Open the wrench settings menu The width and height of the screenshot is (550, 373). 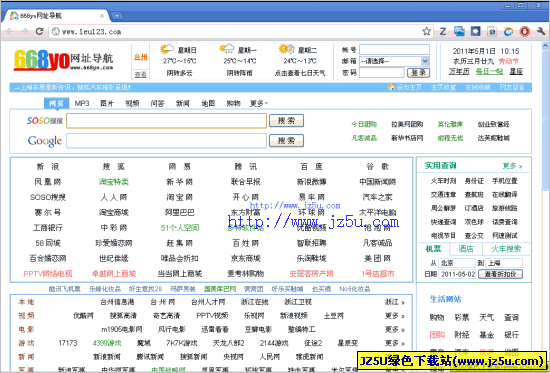tap(541, 32)
